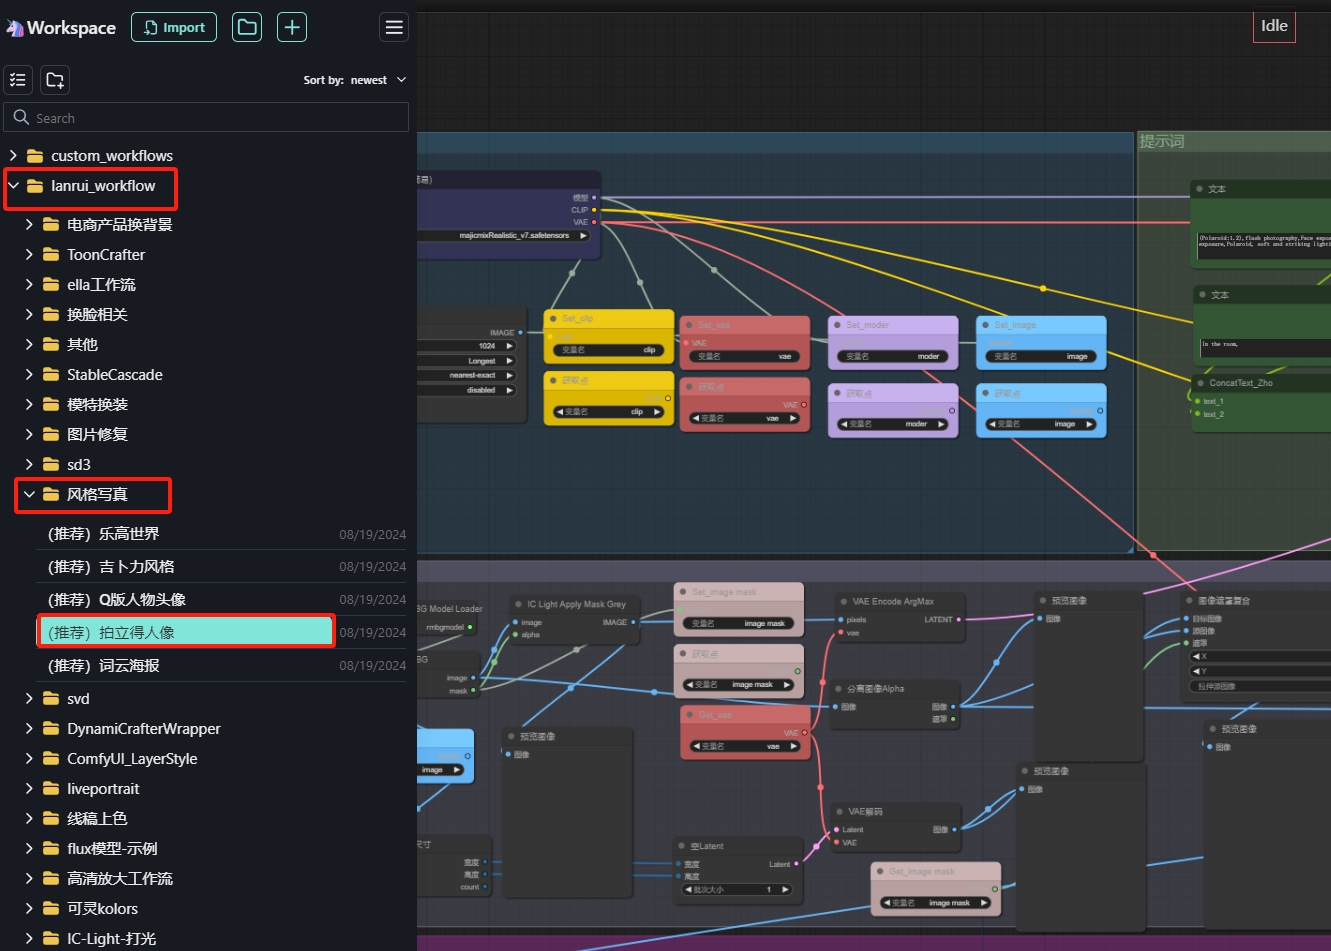The height and width of the screenshot is (951, 1331).
Task: Select the sd3 folder row
Action: pyautogui.click(x=208, y=464)
